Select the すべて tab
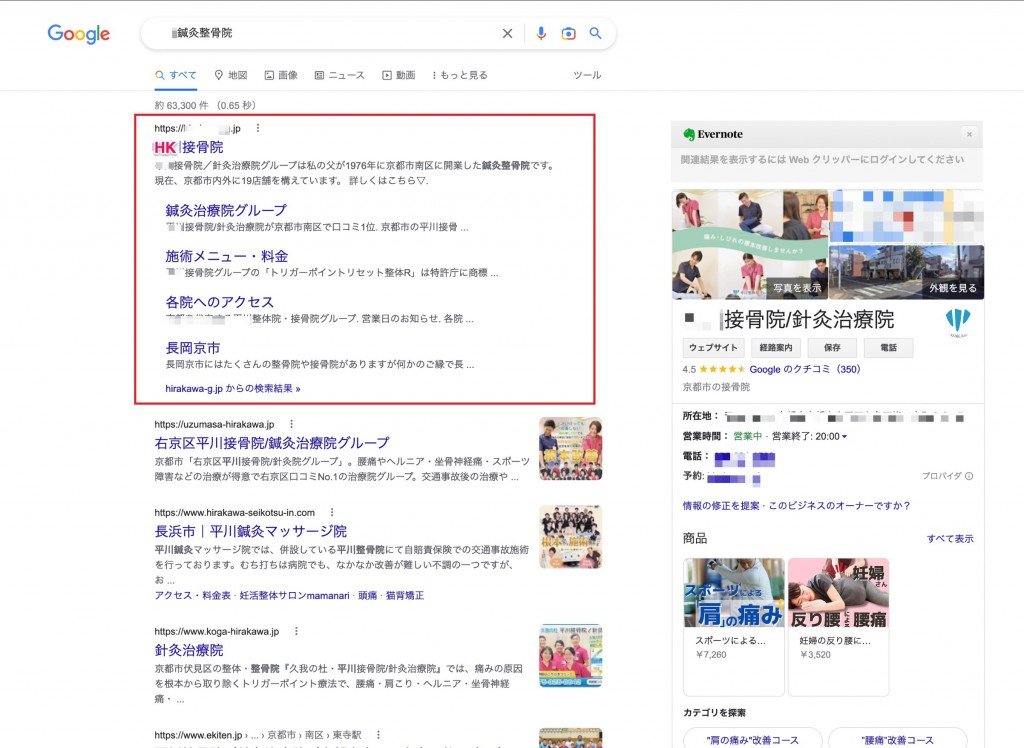 click(176, 75)
